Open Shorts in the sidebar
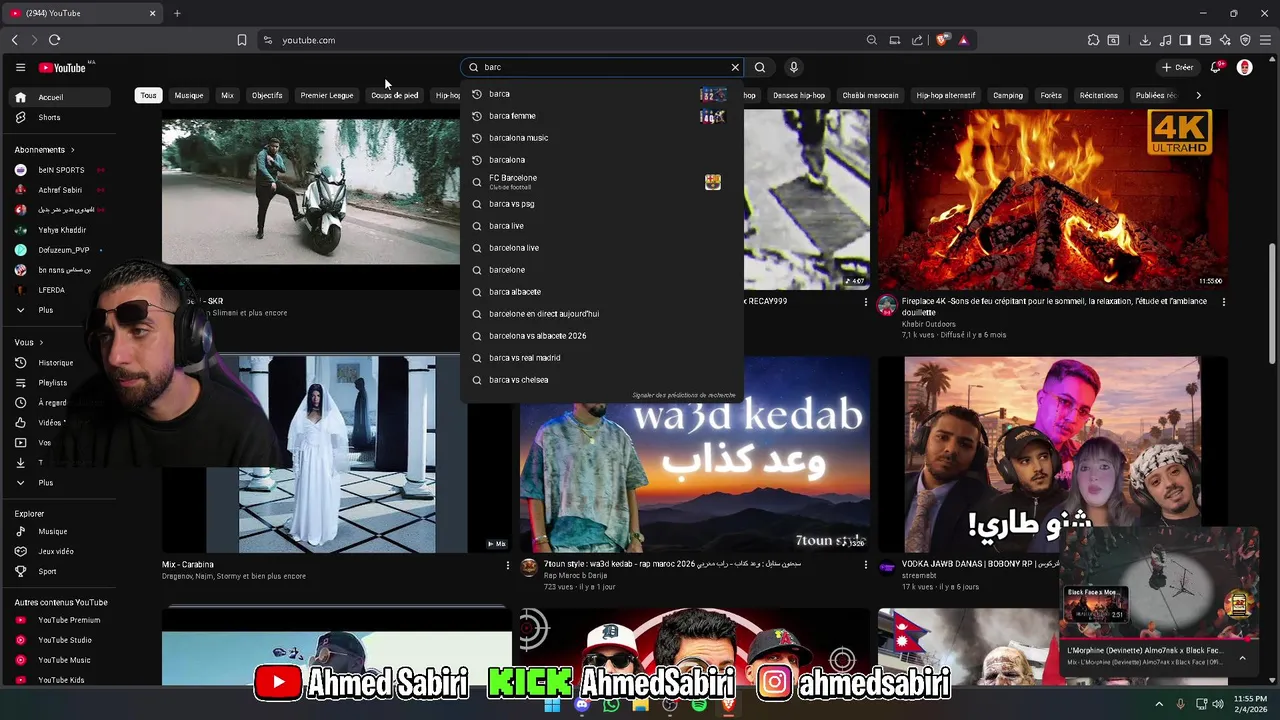The height and width of the screenshot is (720, 1280). click(x=59, y=117)
